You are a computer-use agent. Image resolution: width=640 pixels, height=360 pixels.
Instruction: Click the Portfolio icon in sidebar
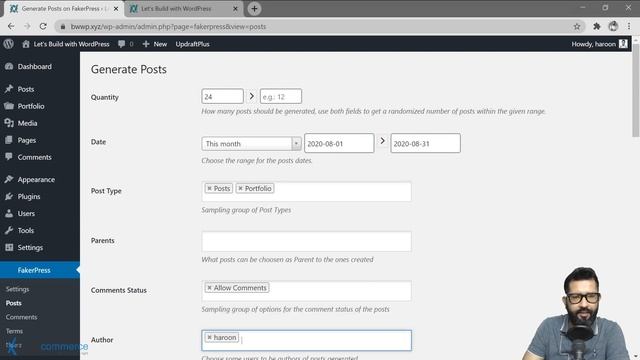coord(9,106)
